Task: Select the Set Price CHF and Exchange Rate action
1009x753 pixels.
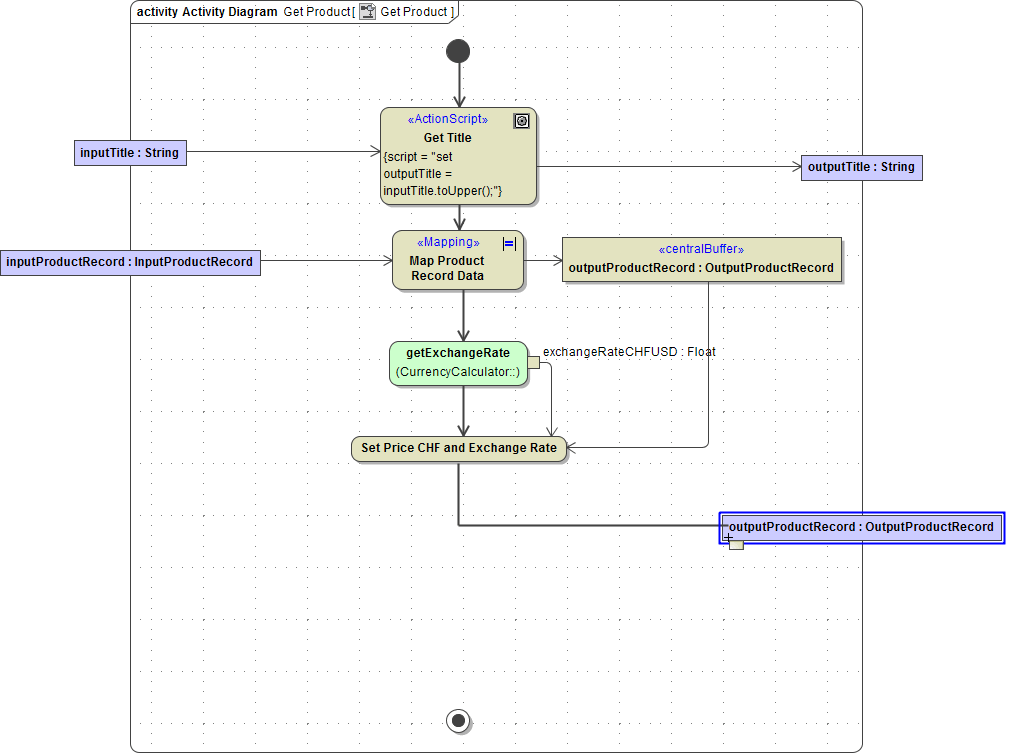Action: pyautogui.click(x=458, y=448)
